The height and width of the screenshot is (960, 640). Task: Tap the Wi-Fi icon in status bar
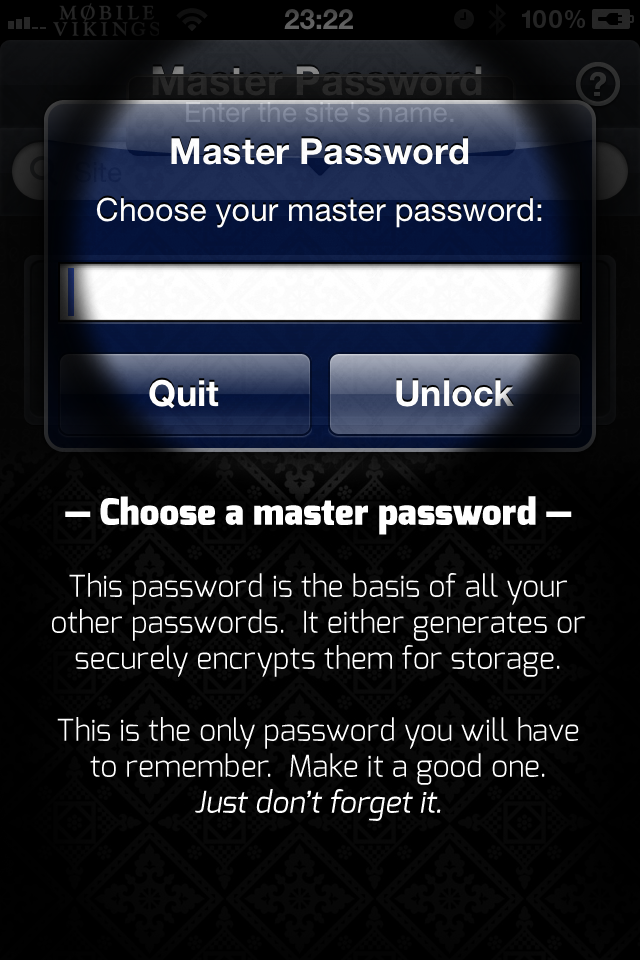(193, 20)
